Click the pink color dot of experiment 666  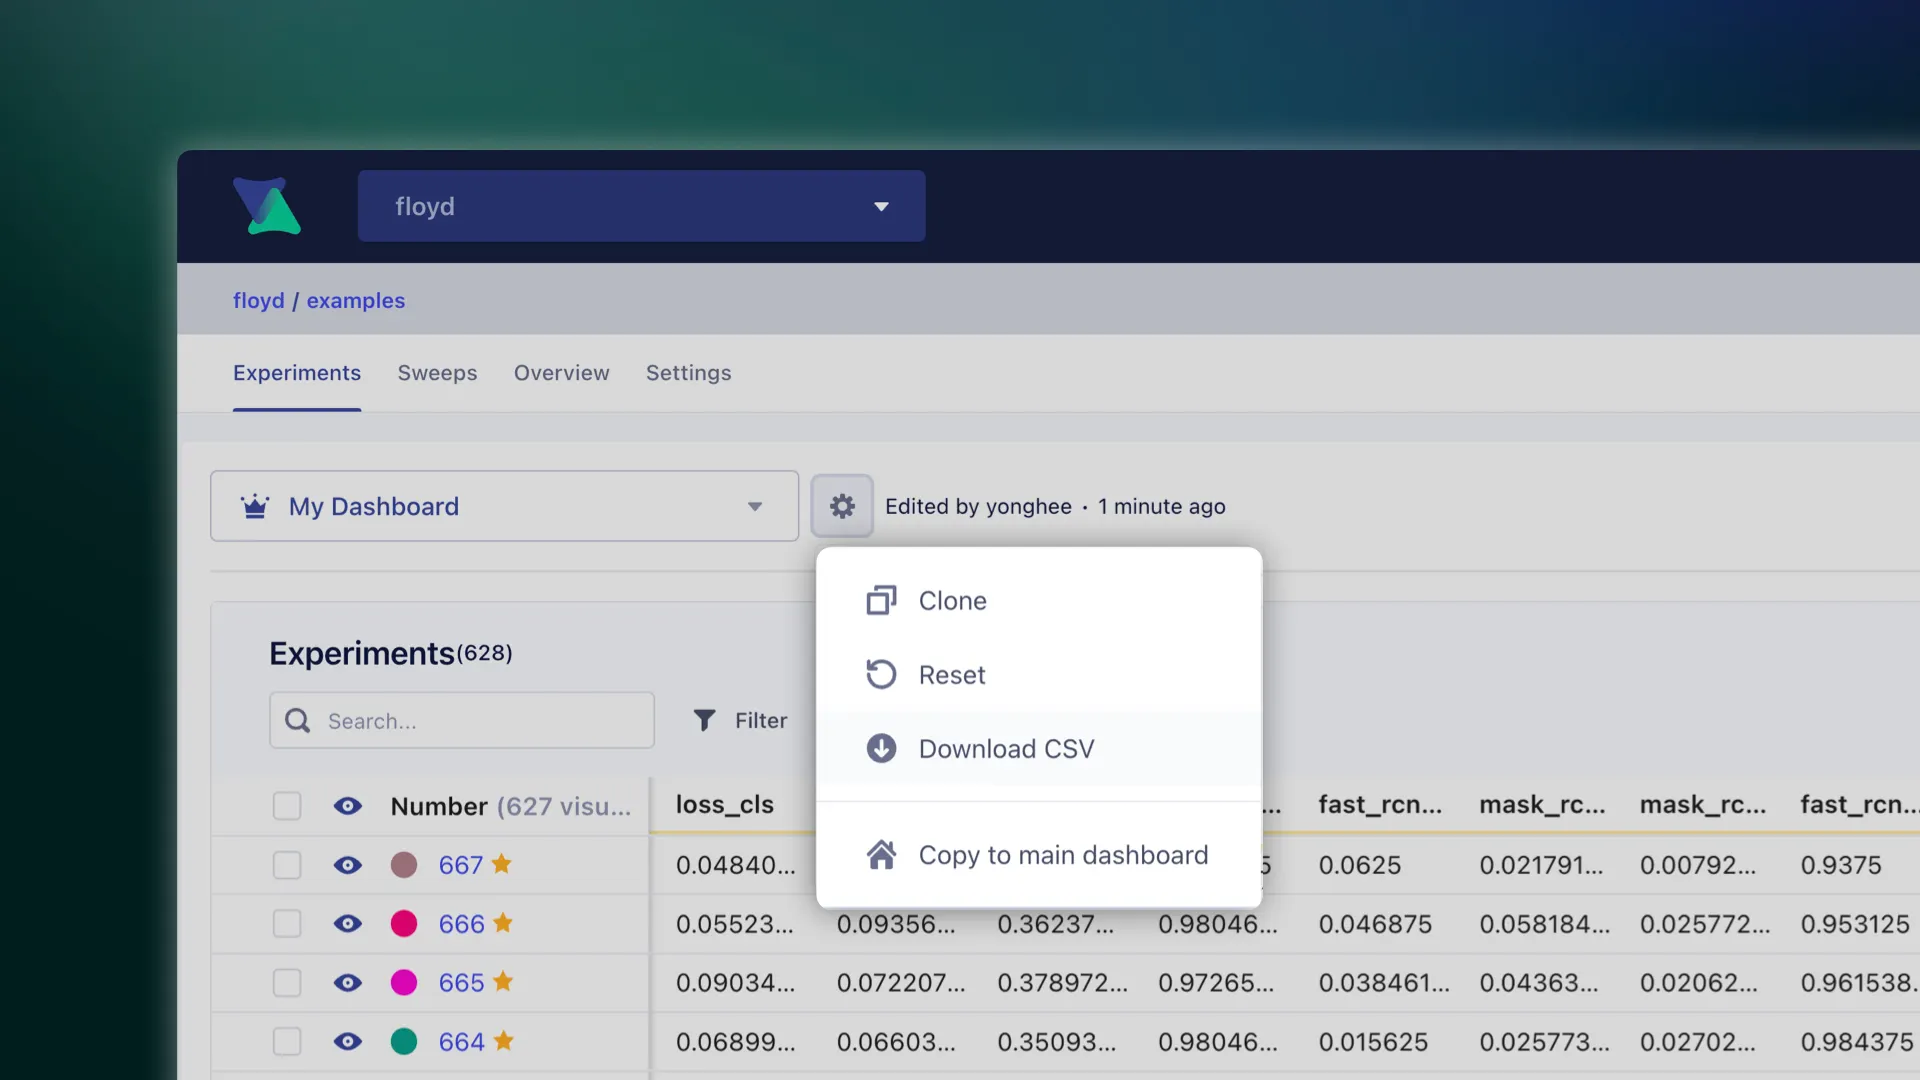tap(404, 923)
